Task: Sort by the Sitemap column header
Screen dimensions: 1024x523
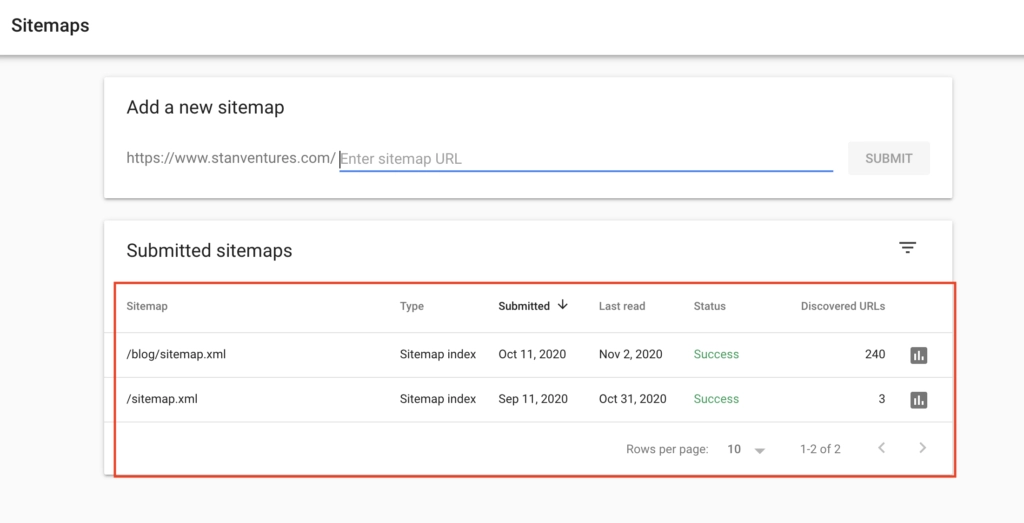Action: coord(147,306)
